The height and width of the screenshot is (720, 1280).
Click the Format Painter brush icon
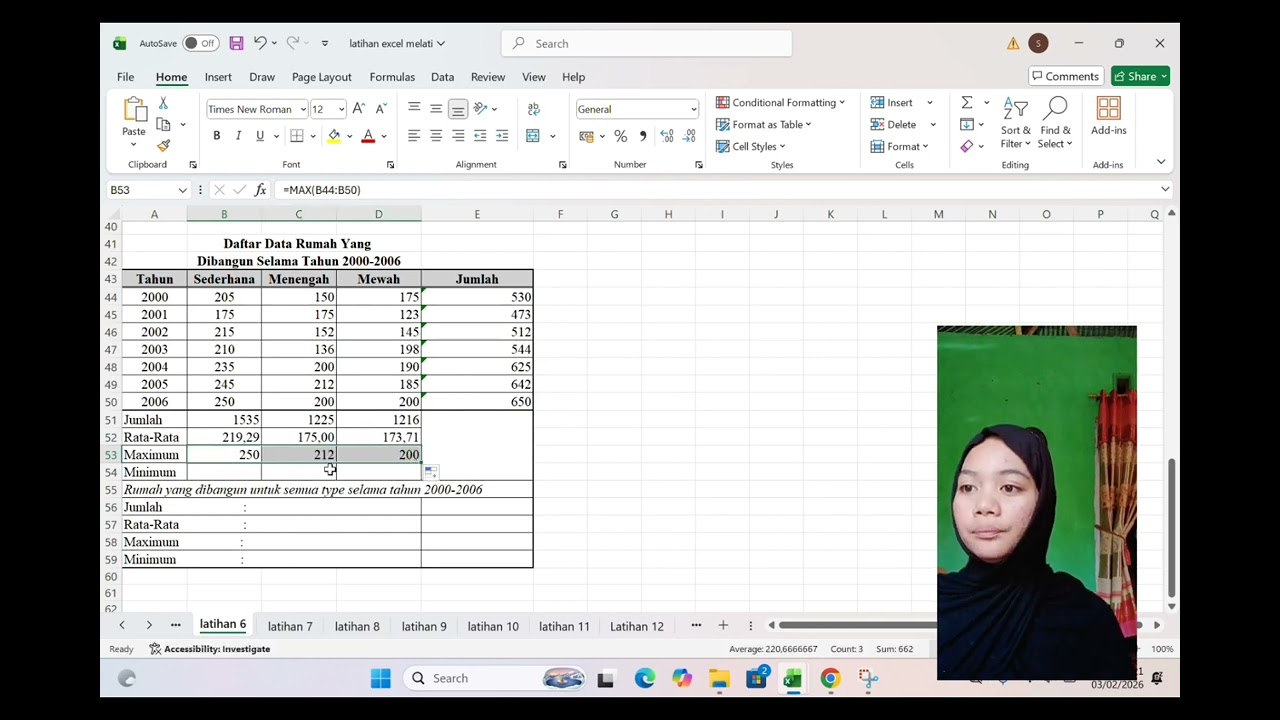coord(163,145)
